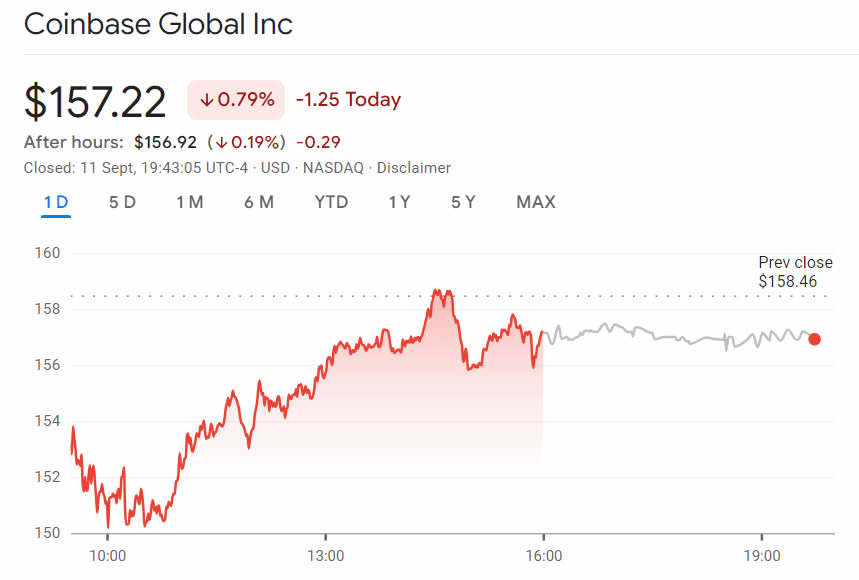Screen dimensions: 859x580
Task: Click the -1.25 Today change text
Action: click(348, 100)
